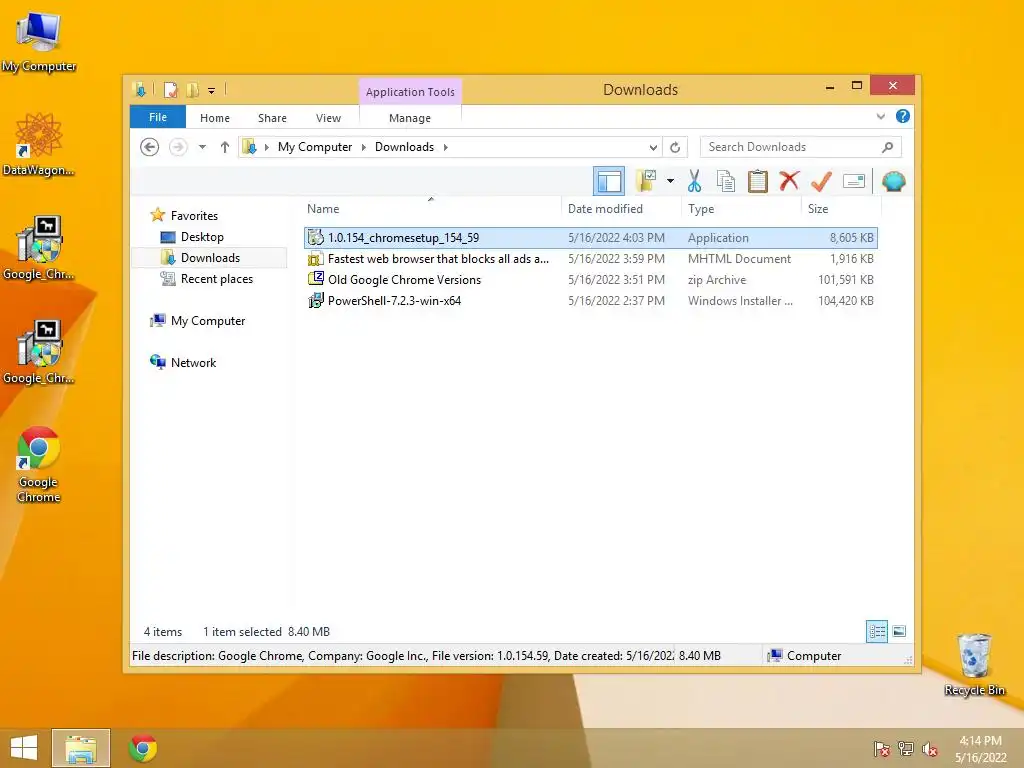Select Network in the navigation pane
This screenshot has width=1024, height=768.
(x=184, y=362)
